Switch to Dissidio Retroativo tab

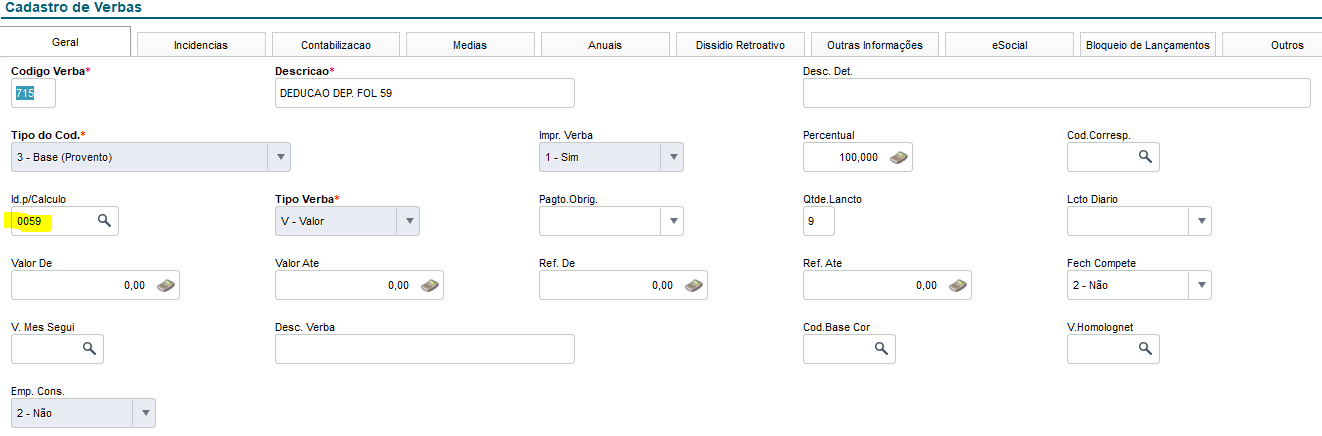tap(740, 45)
